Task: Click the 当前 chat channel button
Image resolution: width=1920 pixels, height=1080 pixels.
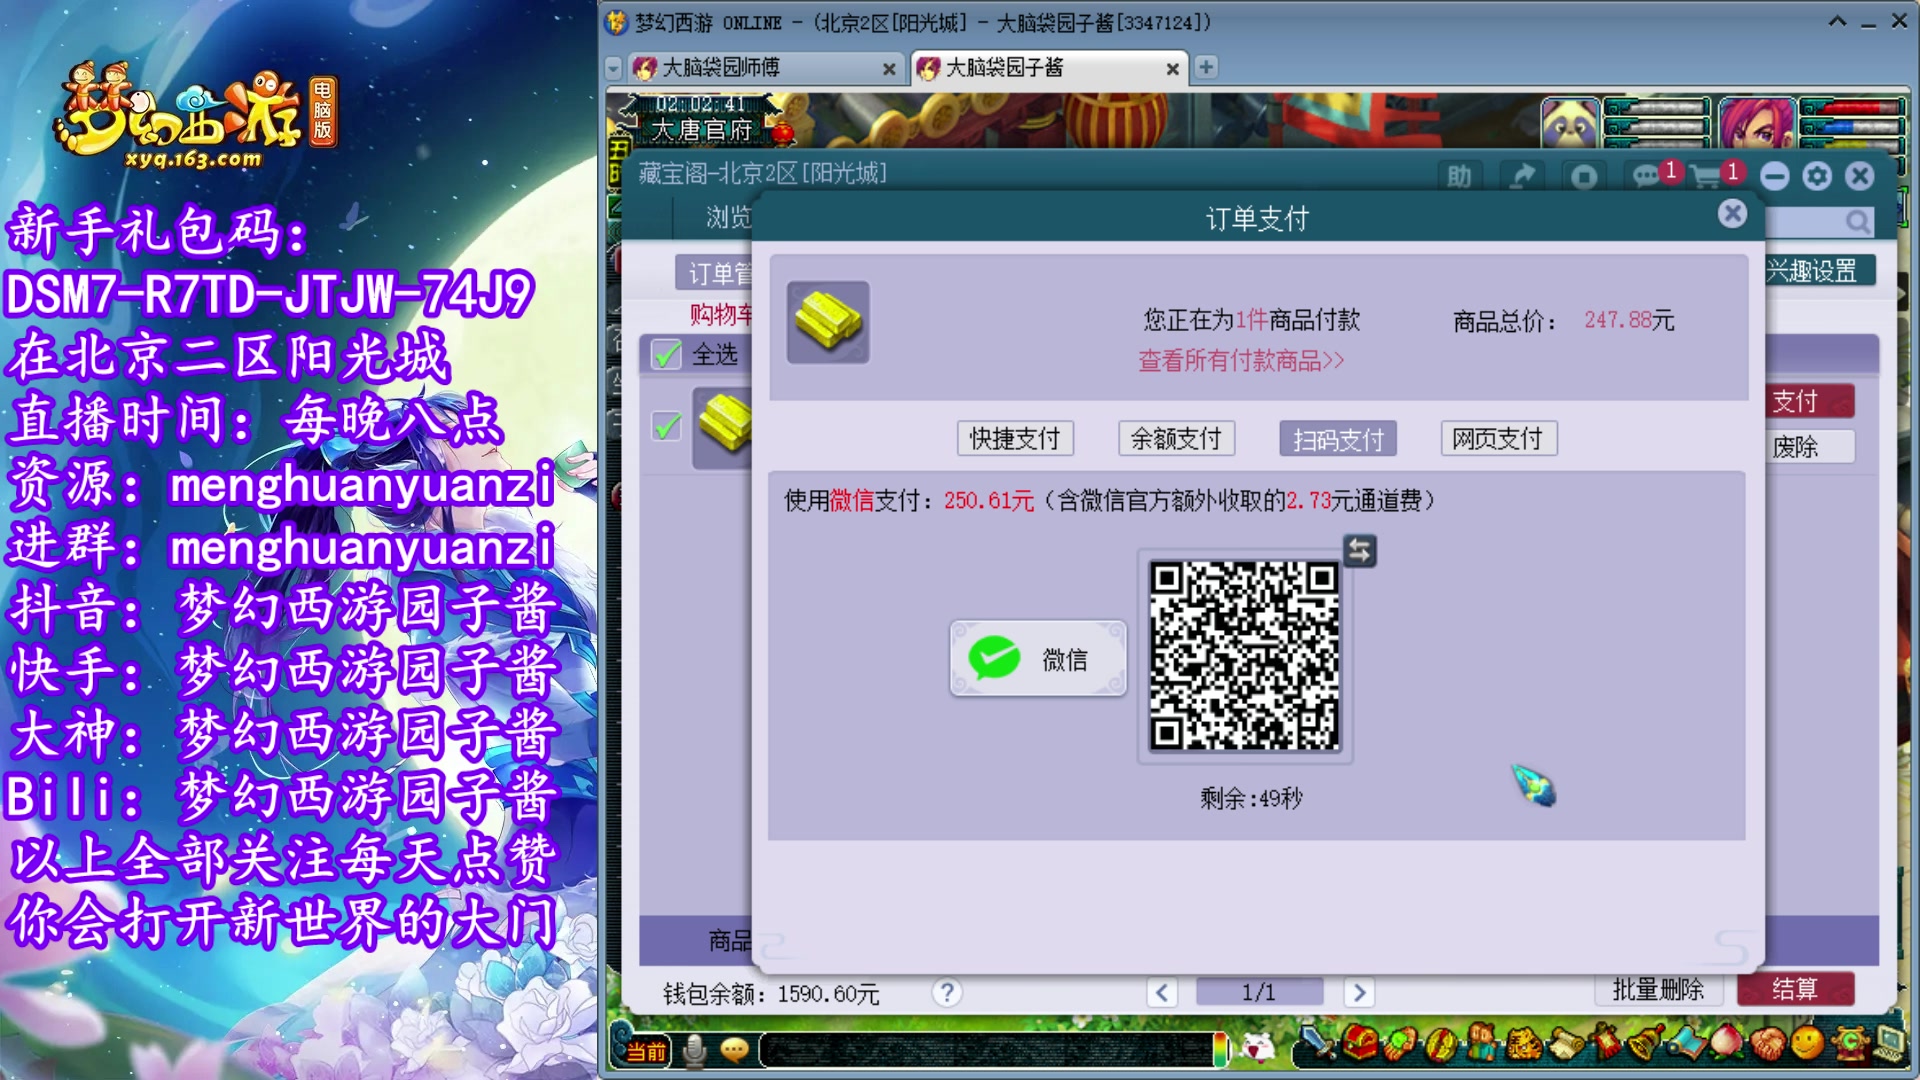Action: tap(645, 1051)
